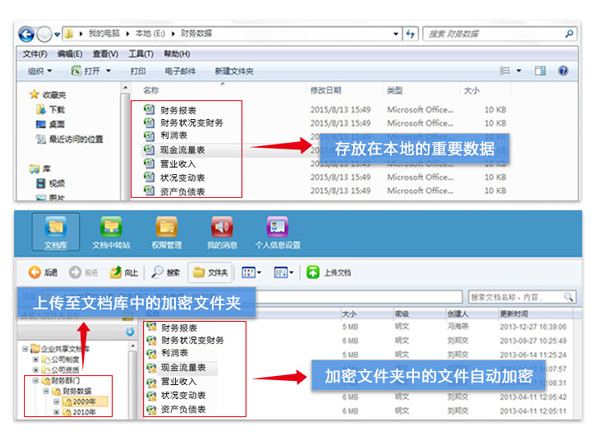Select 财务状况变财务 in document library list
595x442 pixels.
pos(186,340)
